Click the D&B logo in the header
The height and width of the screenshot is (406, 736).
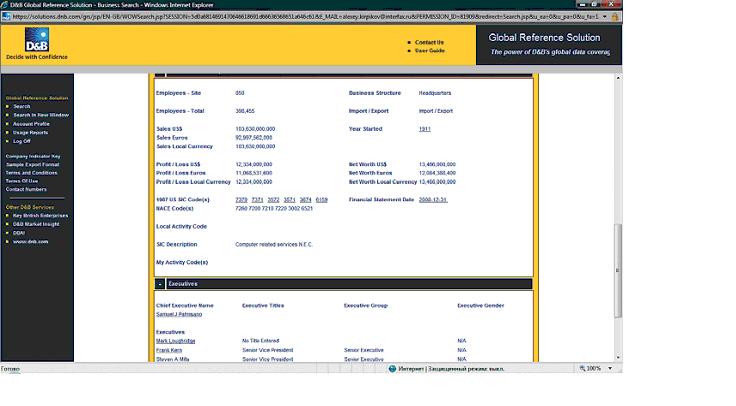tap(37, 39)
